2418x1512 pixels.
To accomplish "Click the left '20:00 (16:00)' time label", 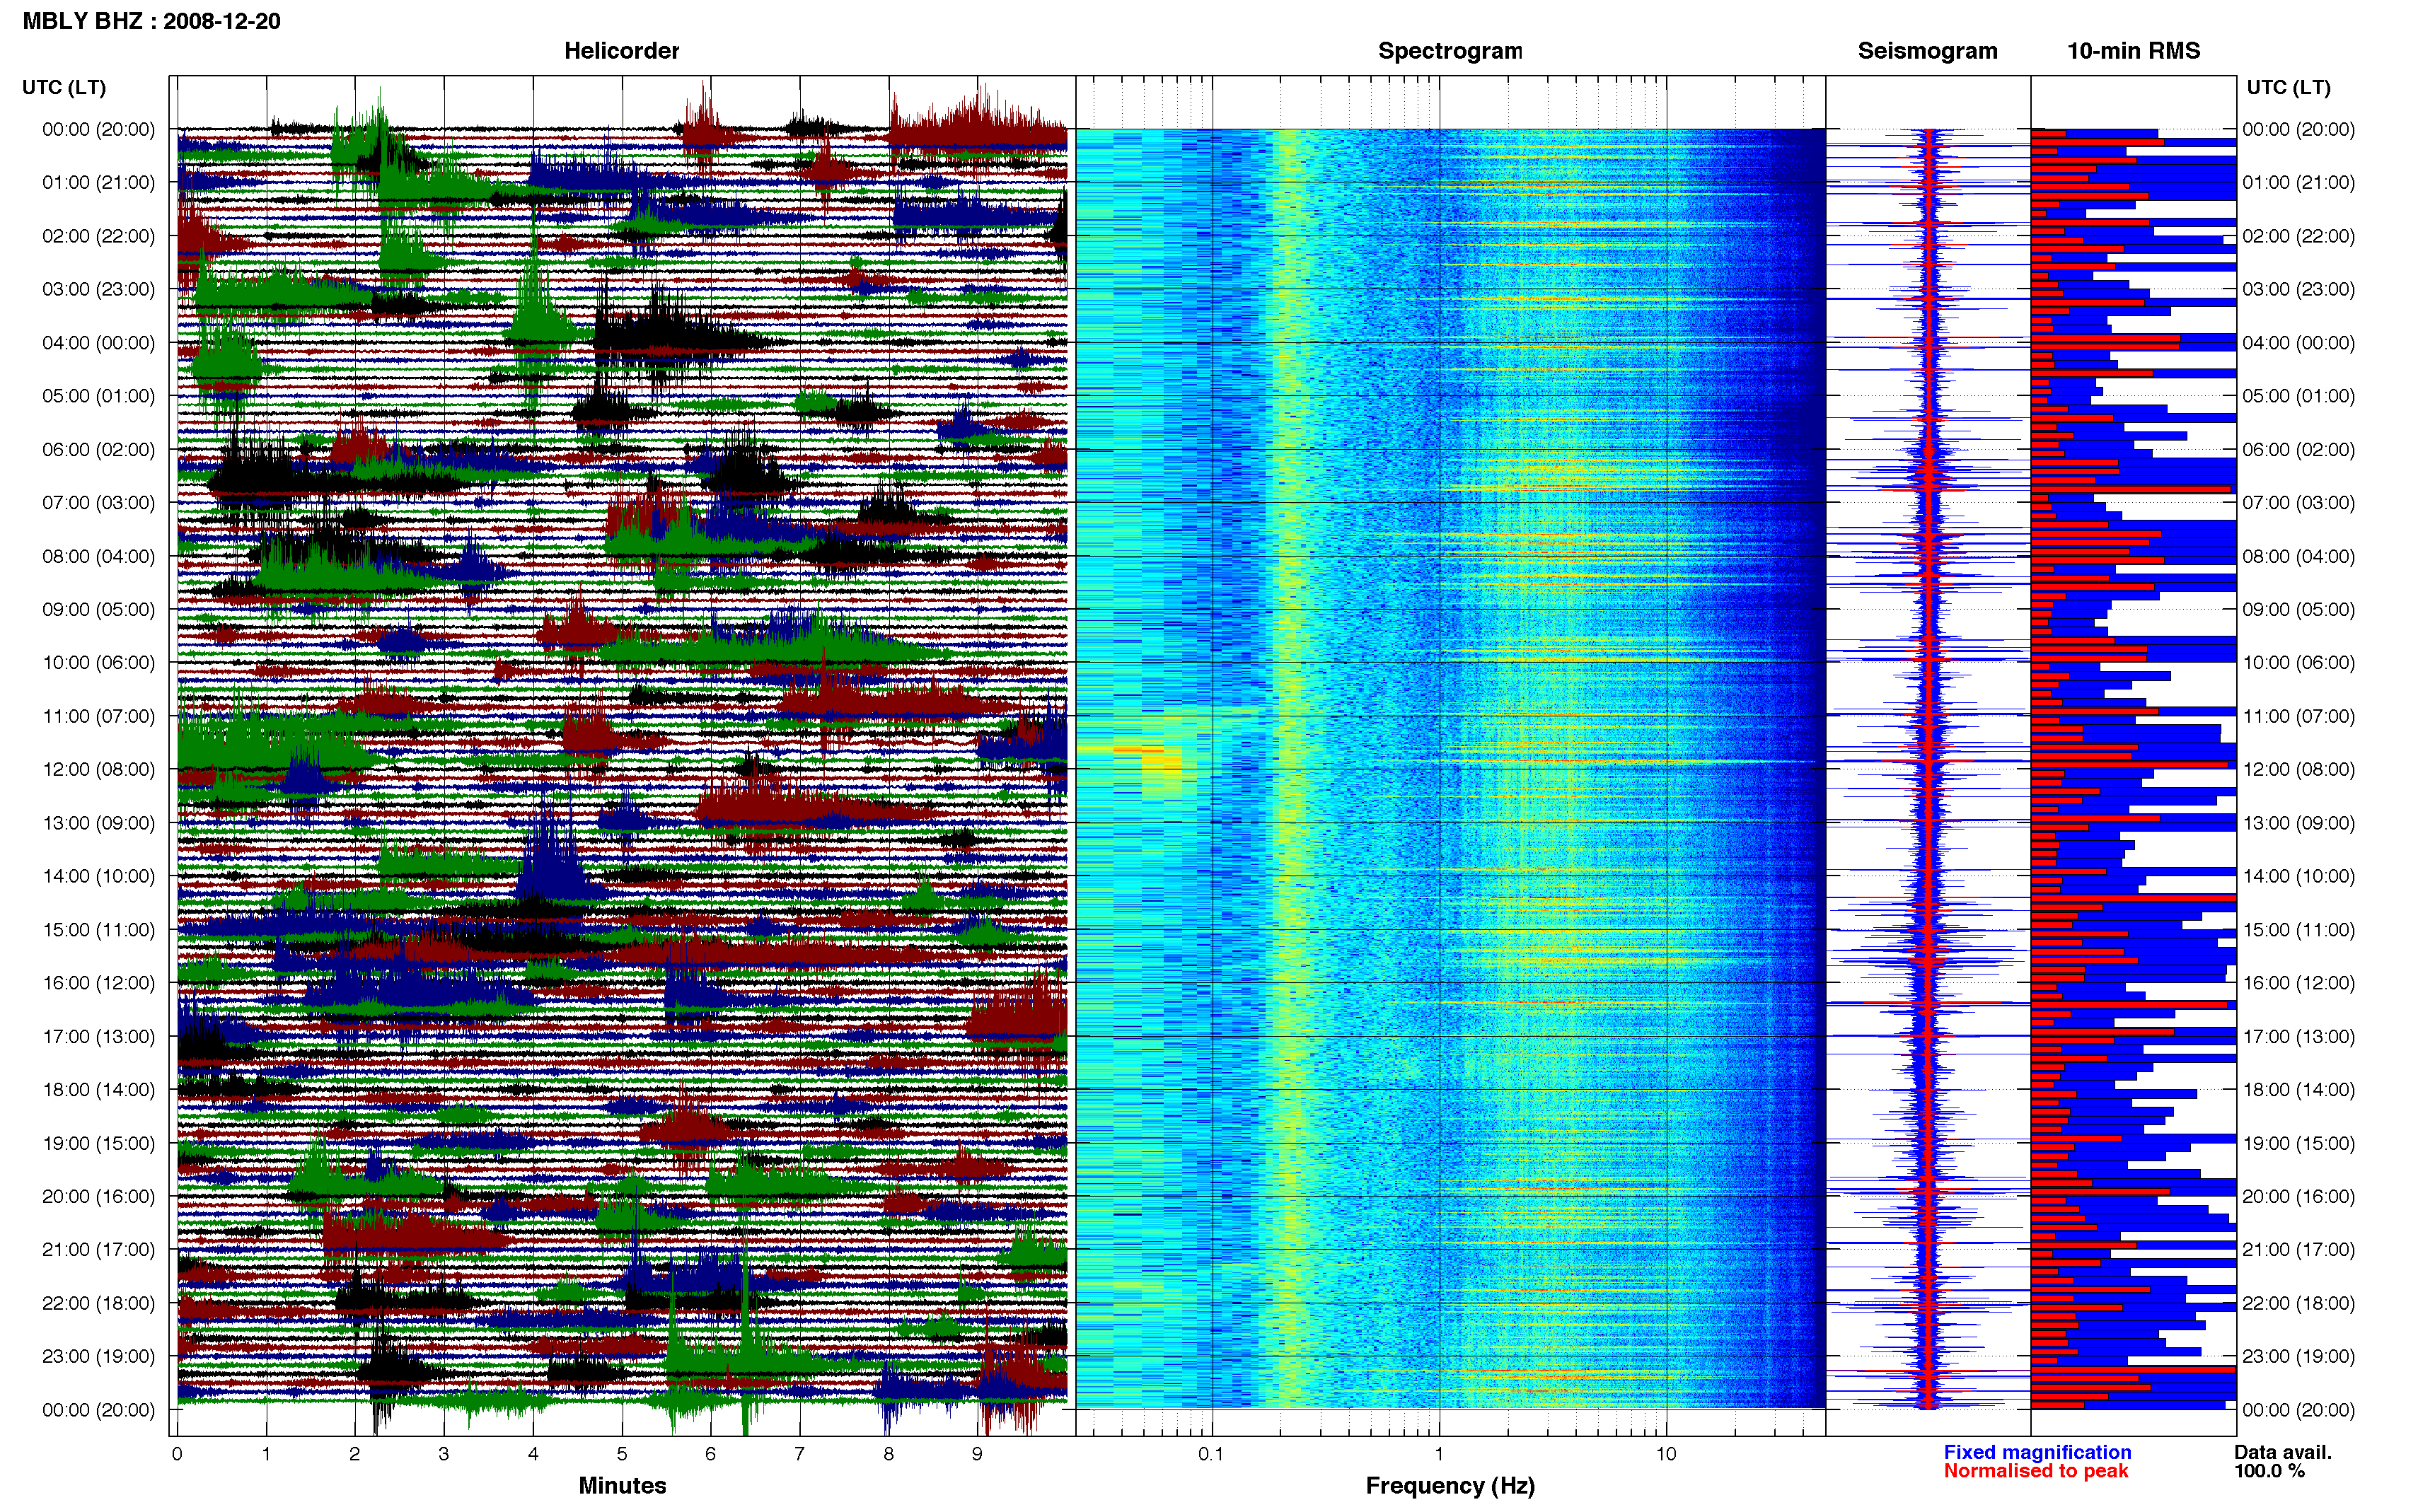I will [x=98, y=1196].
